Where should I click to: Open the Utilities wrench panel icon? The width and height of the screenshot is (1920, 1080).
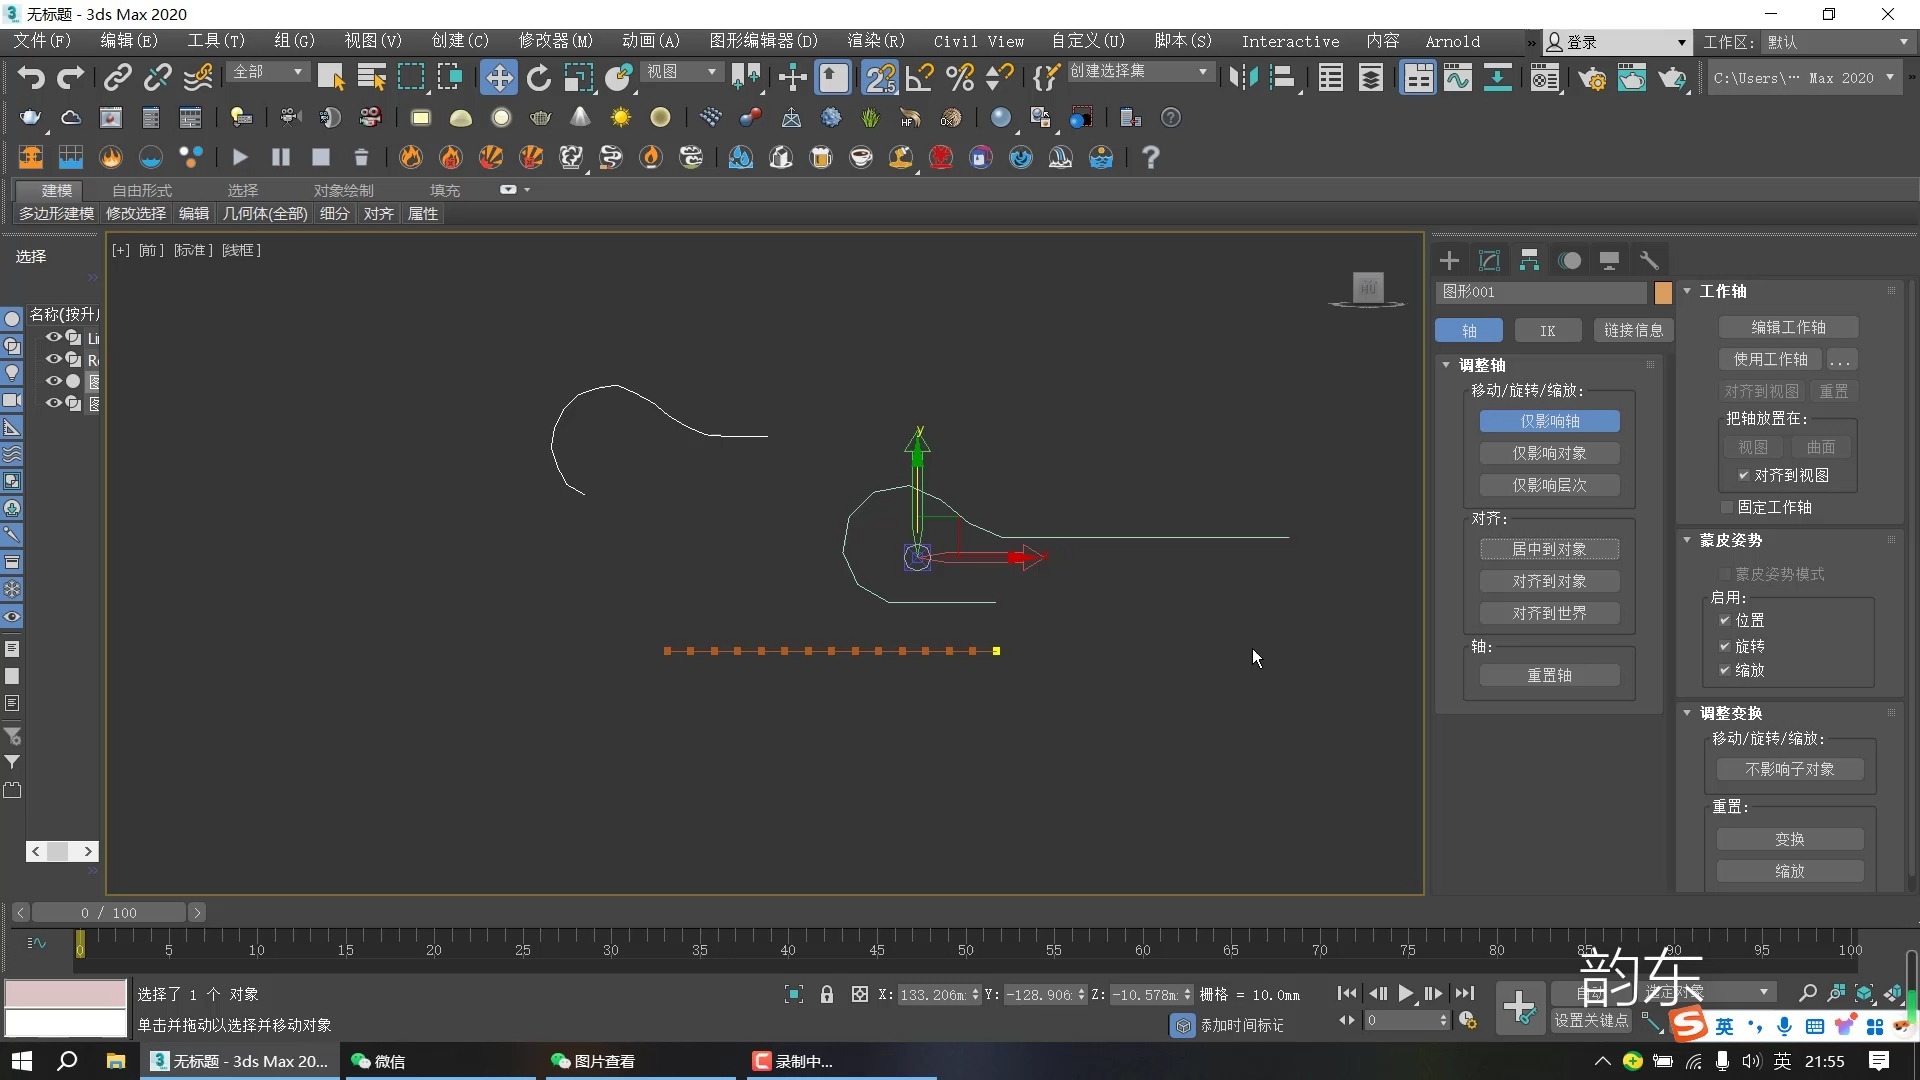click(x=1649, y=261)
